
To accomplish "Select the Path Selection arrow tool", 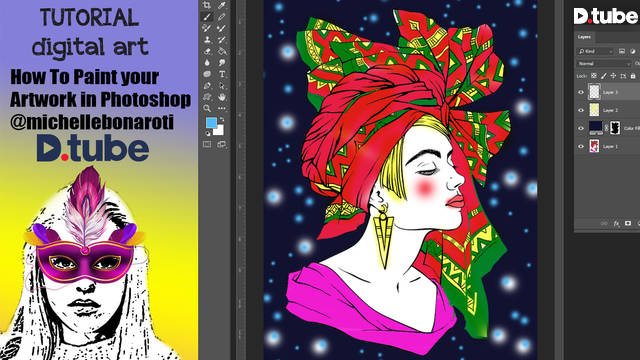I will coord(222,86).
